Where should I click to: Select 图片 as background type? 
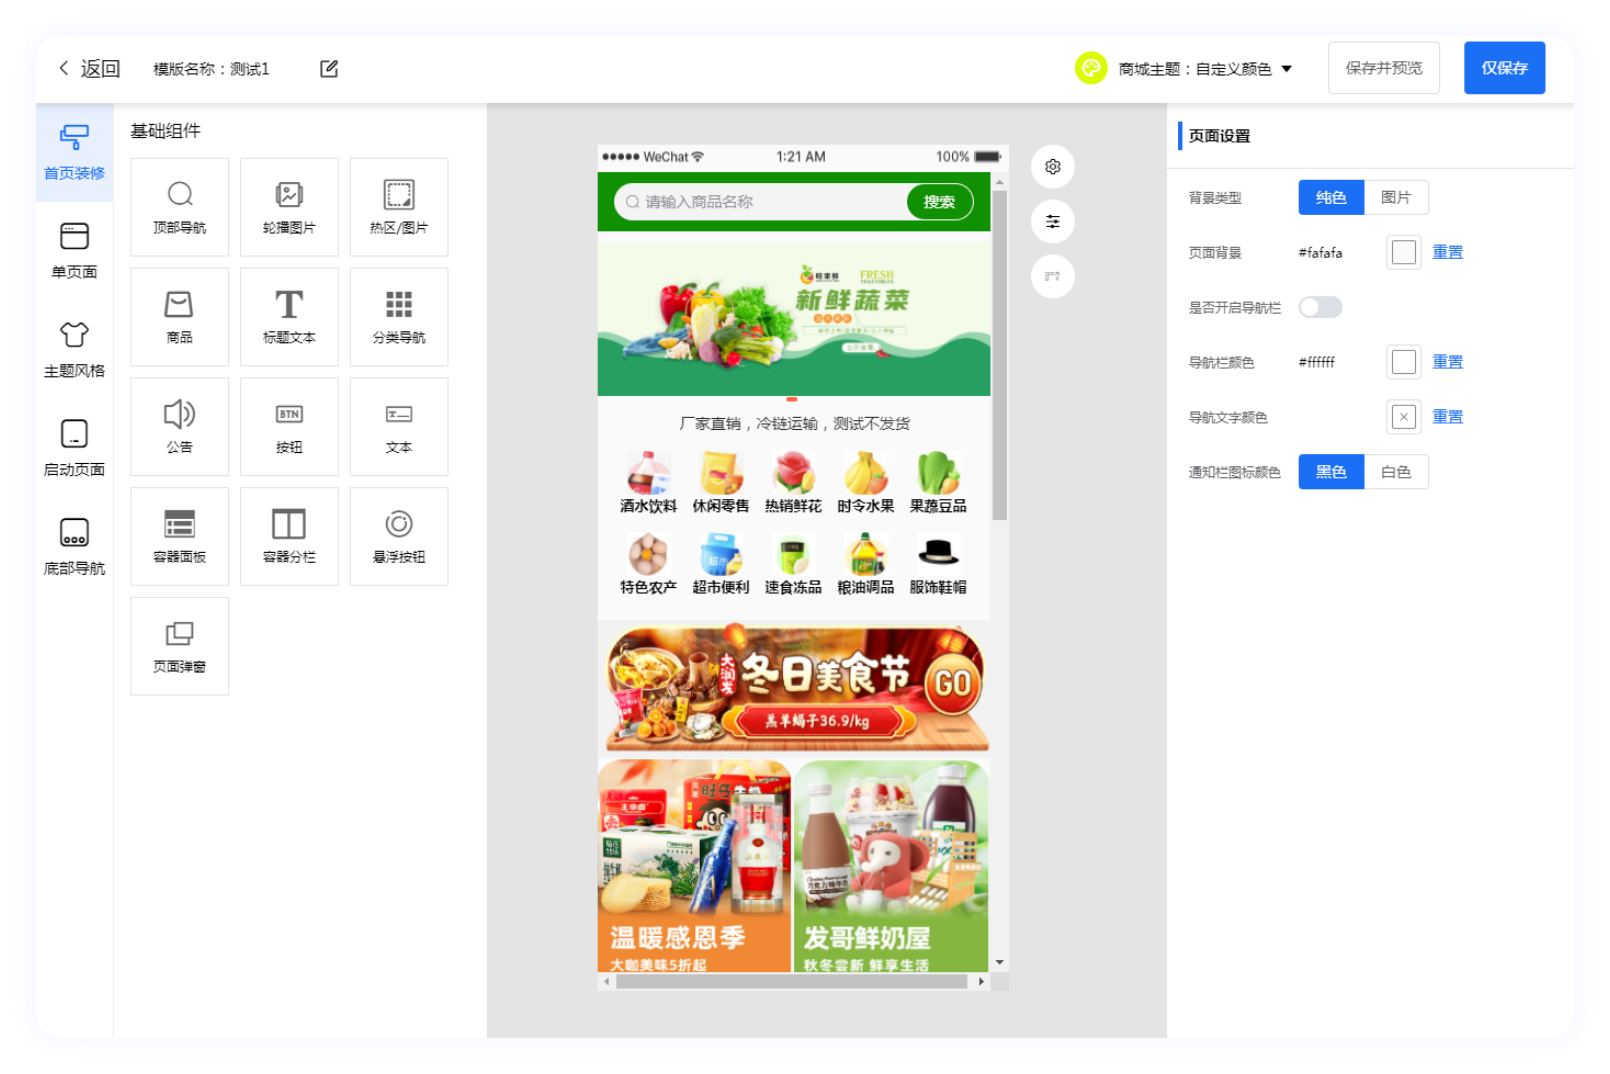(x=1395, y=198)
